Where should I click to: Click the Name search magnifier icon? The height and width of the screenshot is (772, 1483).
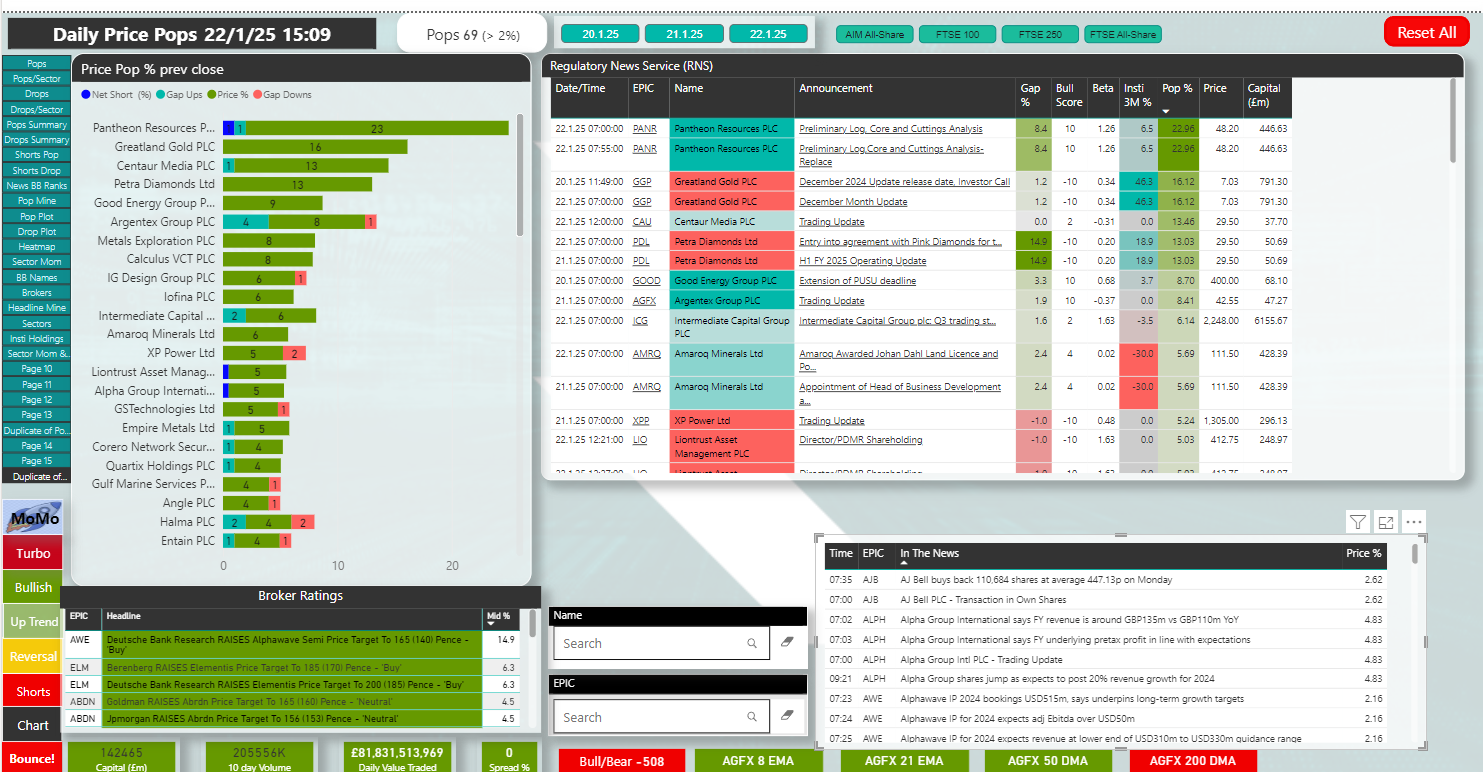pos(752,643)
